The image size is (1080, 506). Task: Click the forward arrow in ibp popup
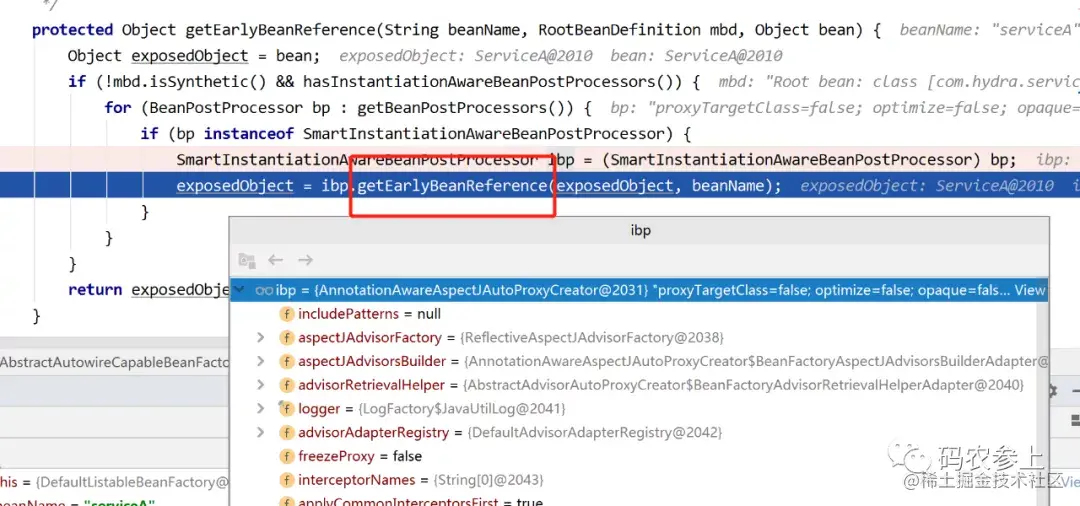click(305, 260)
